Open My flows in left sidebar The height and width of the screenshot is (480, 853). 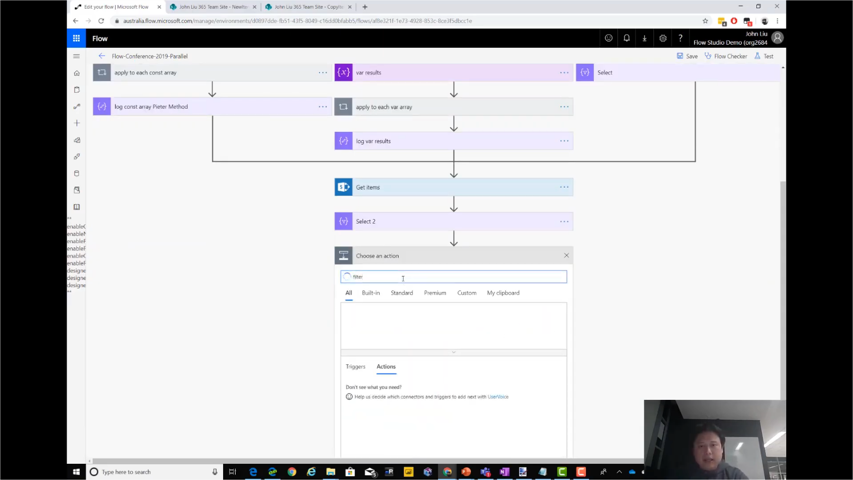click(x=77, y=107)
